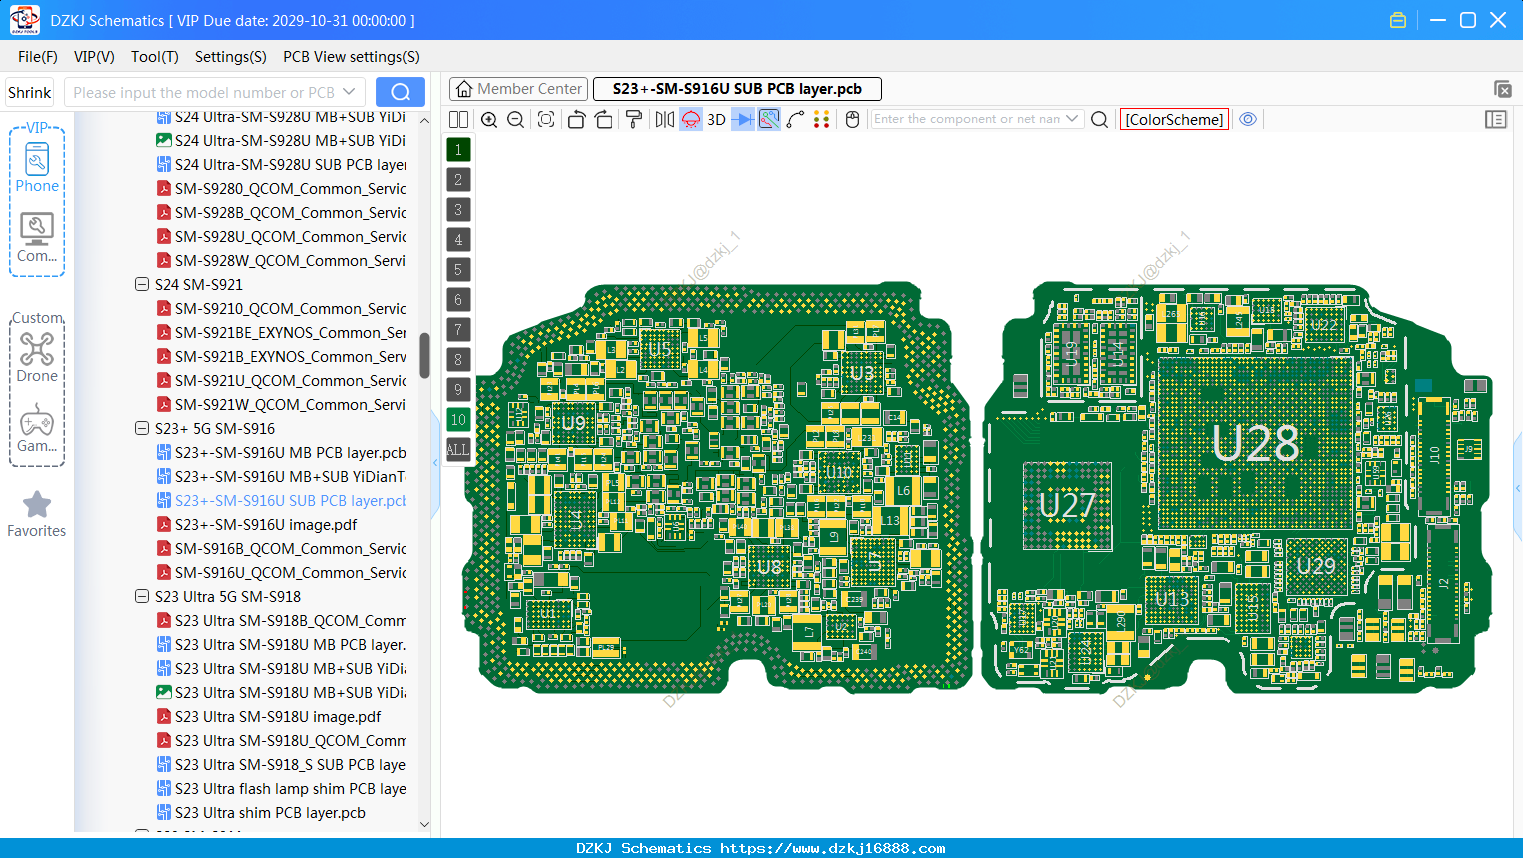
Task: Open the right side panel layout icon
Action: point(1496,119)
